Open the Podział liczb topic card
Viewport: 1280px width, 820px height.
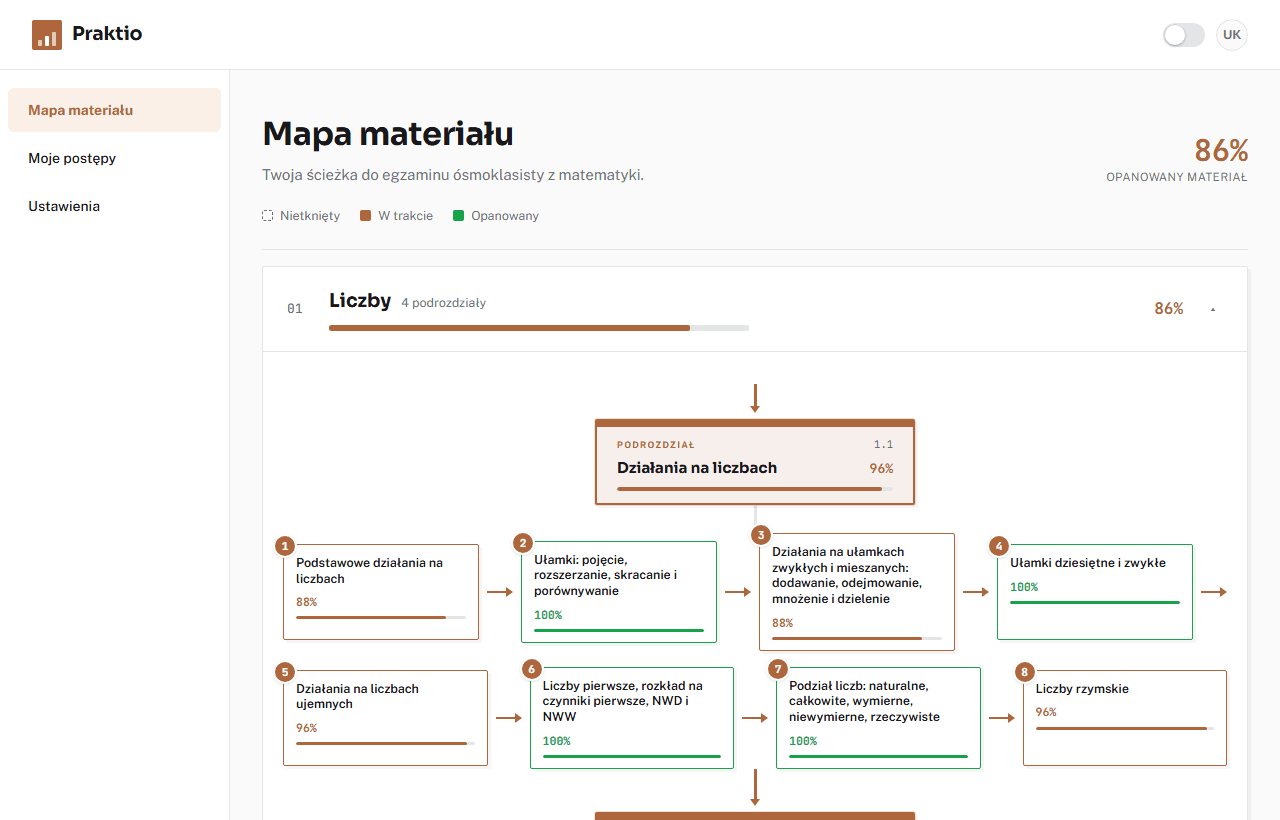click(878, 718)
